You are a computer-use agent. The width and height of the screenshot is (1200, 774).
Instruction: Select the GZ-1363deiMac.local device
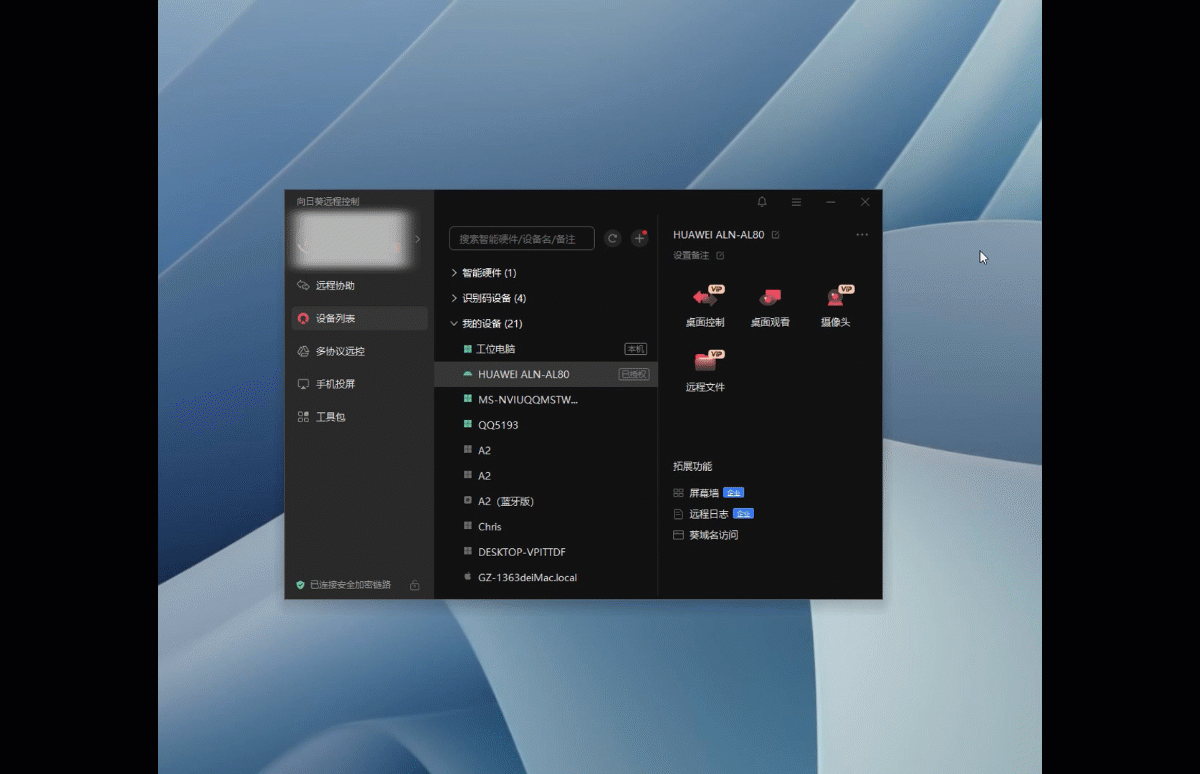[546, 577]
